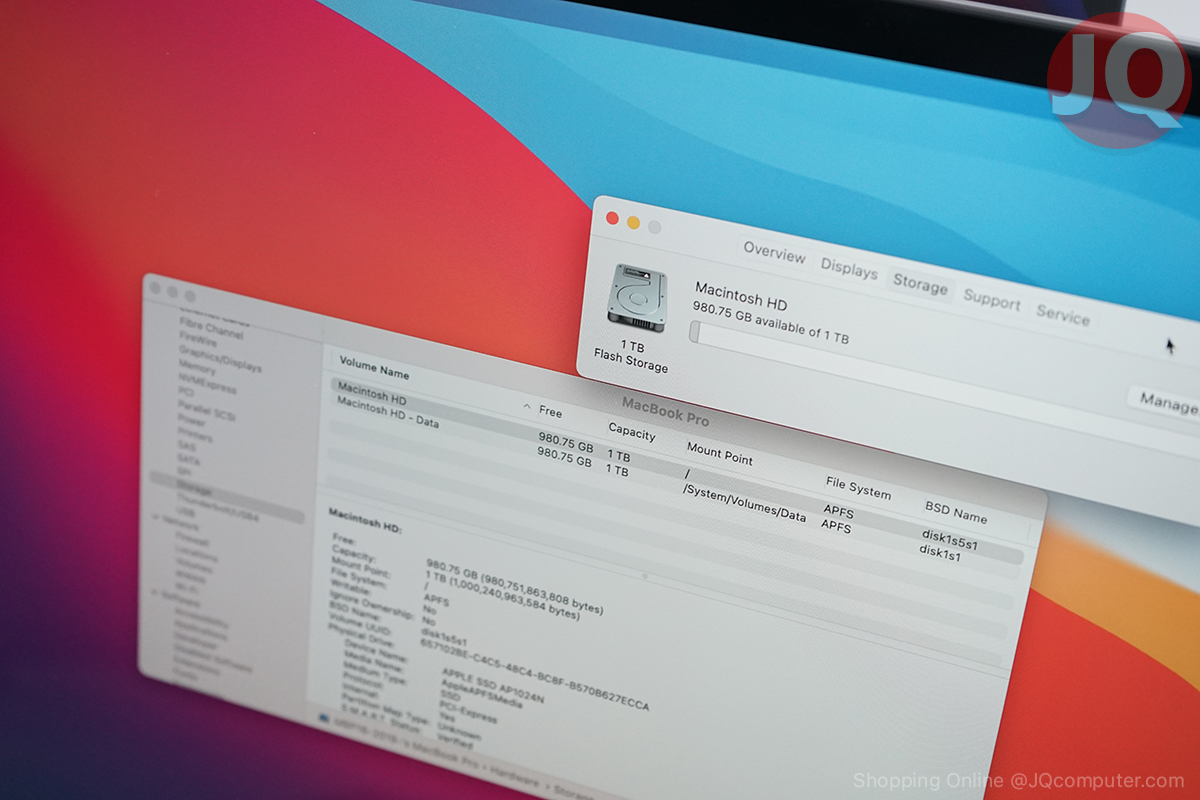
Task: Open the Displays tab
Action: pos(849,268)
